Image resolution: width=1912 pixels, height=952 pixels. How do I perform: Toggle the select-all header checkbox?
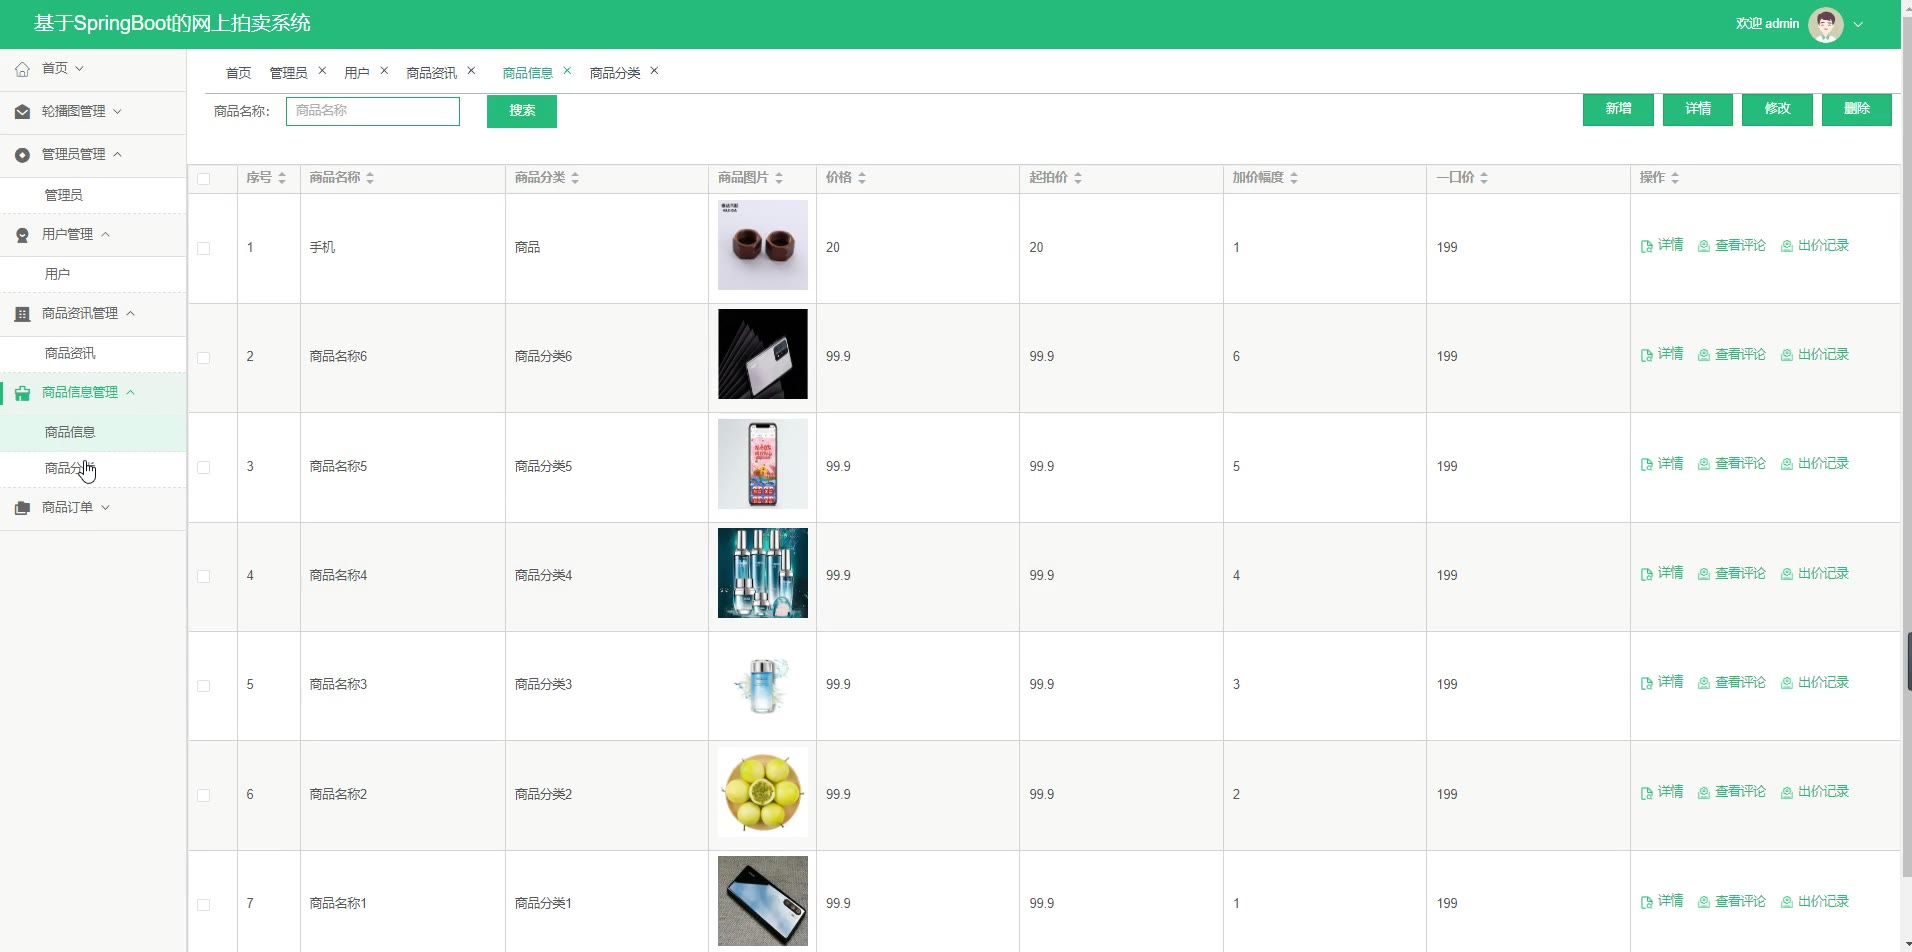point(204,179)
